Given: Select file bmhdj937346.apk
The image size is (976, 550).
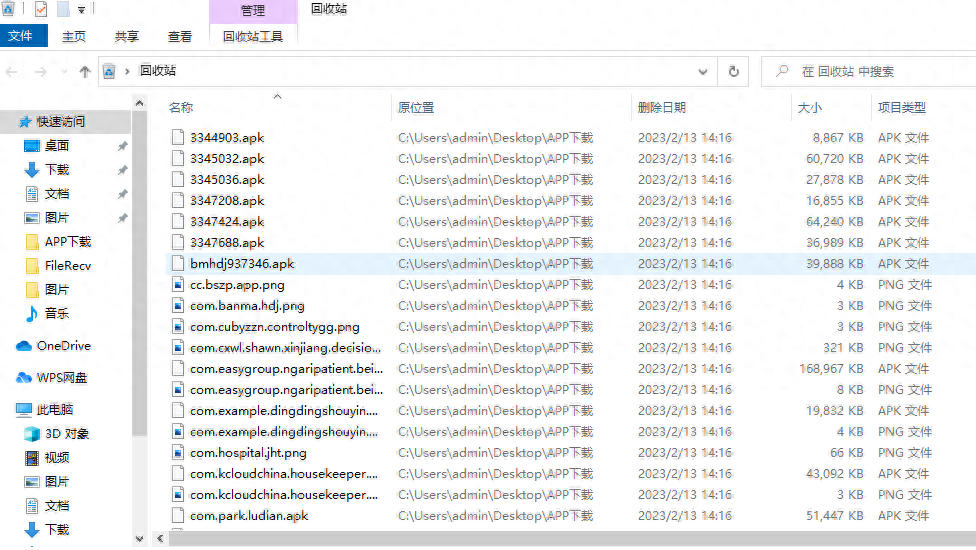Looking at the screenshot, I should pos(242,264).
